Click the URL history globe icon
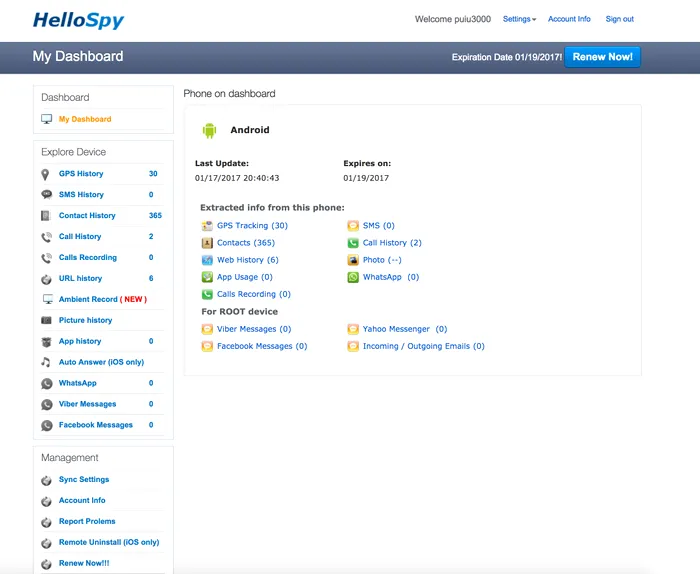The width and height of the screenshot is (700, 574). pyautogui.click(x=46, y=279)
